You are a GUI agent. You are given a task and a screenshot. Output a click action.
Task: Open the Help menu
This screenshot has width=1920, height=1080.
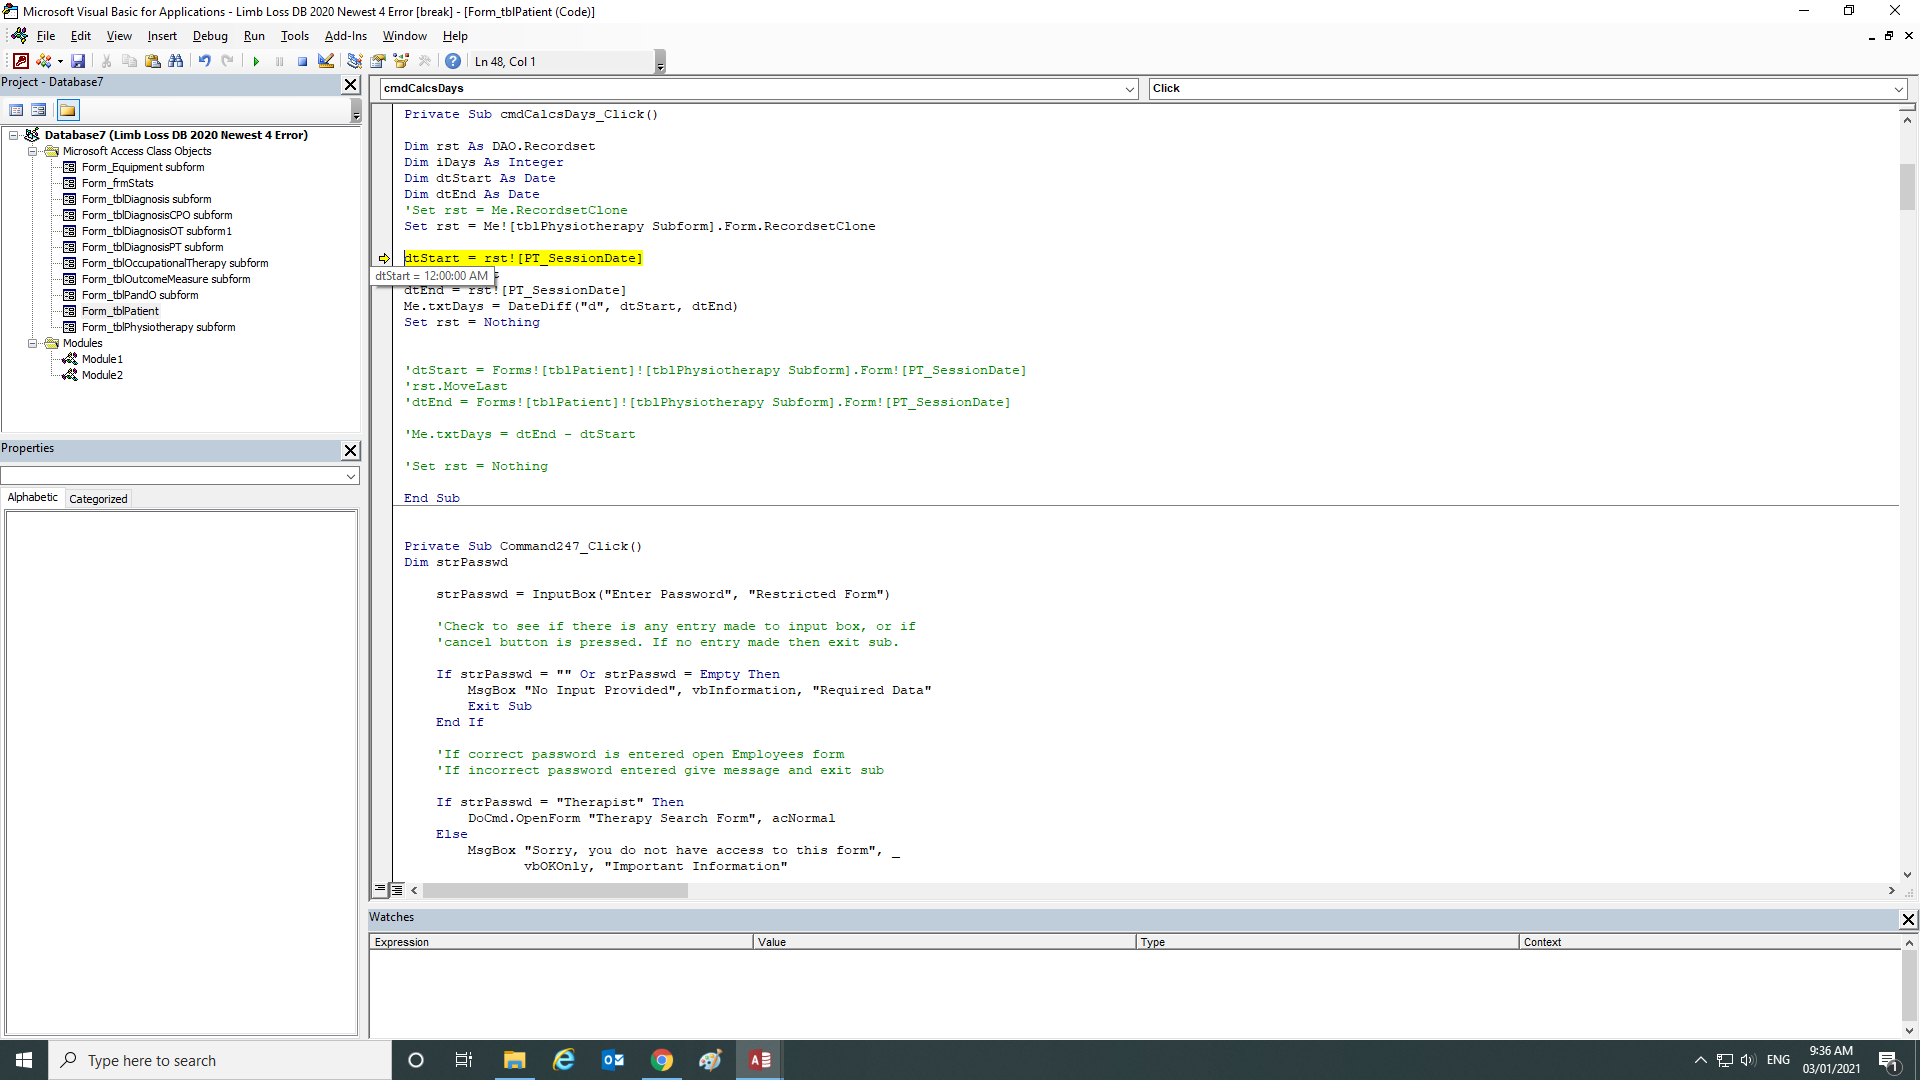tap(455, 36)
